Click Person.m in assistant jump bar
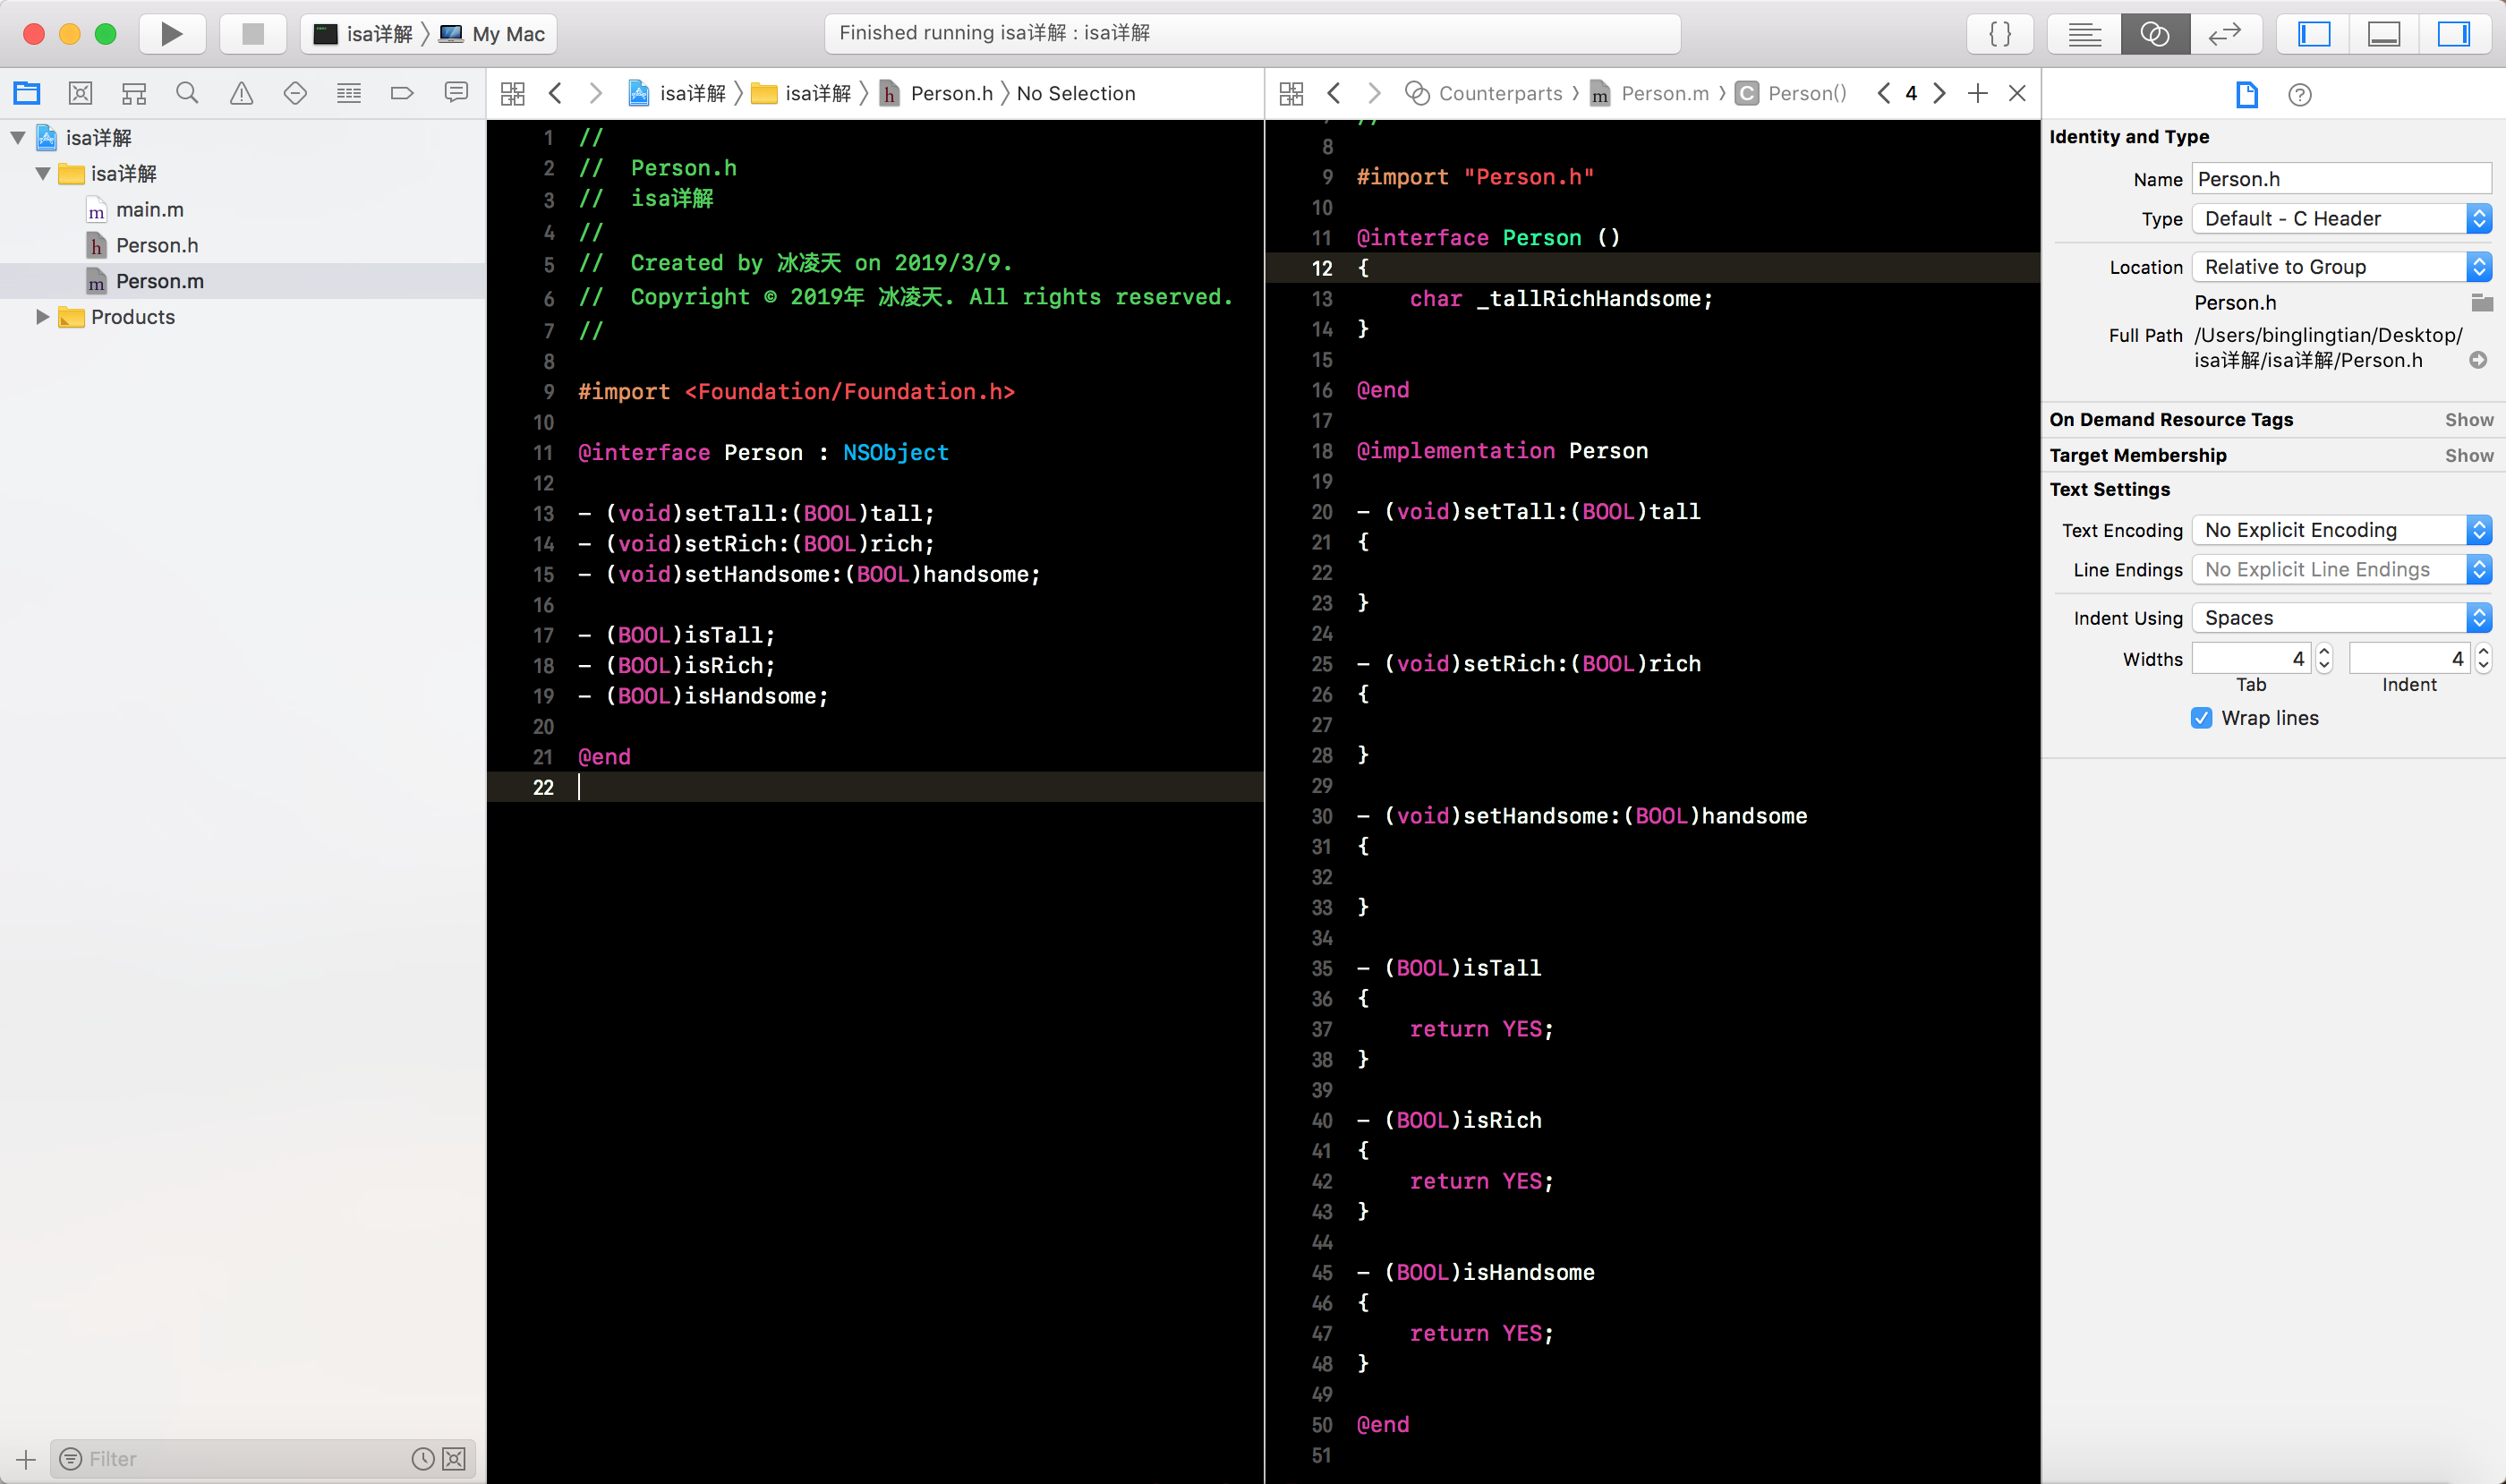 pos(1649,93)
